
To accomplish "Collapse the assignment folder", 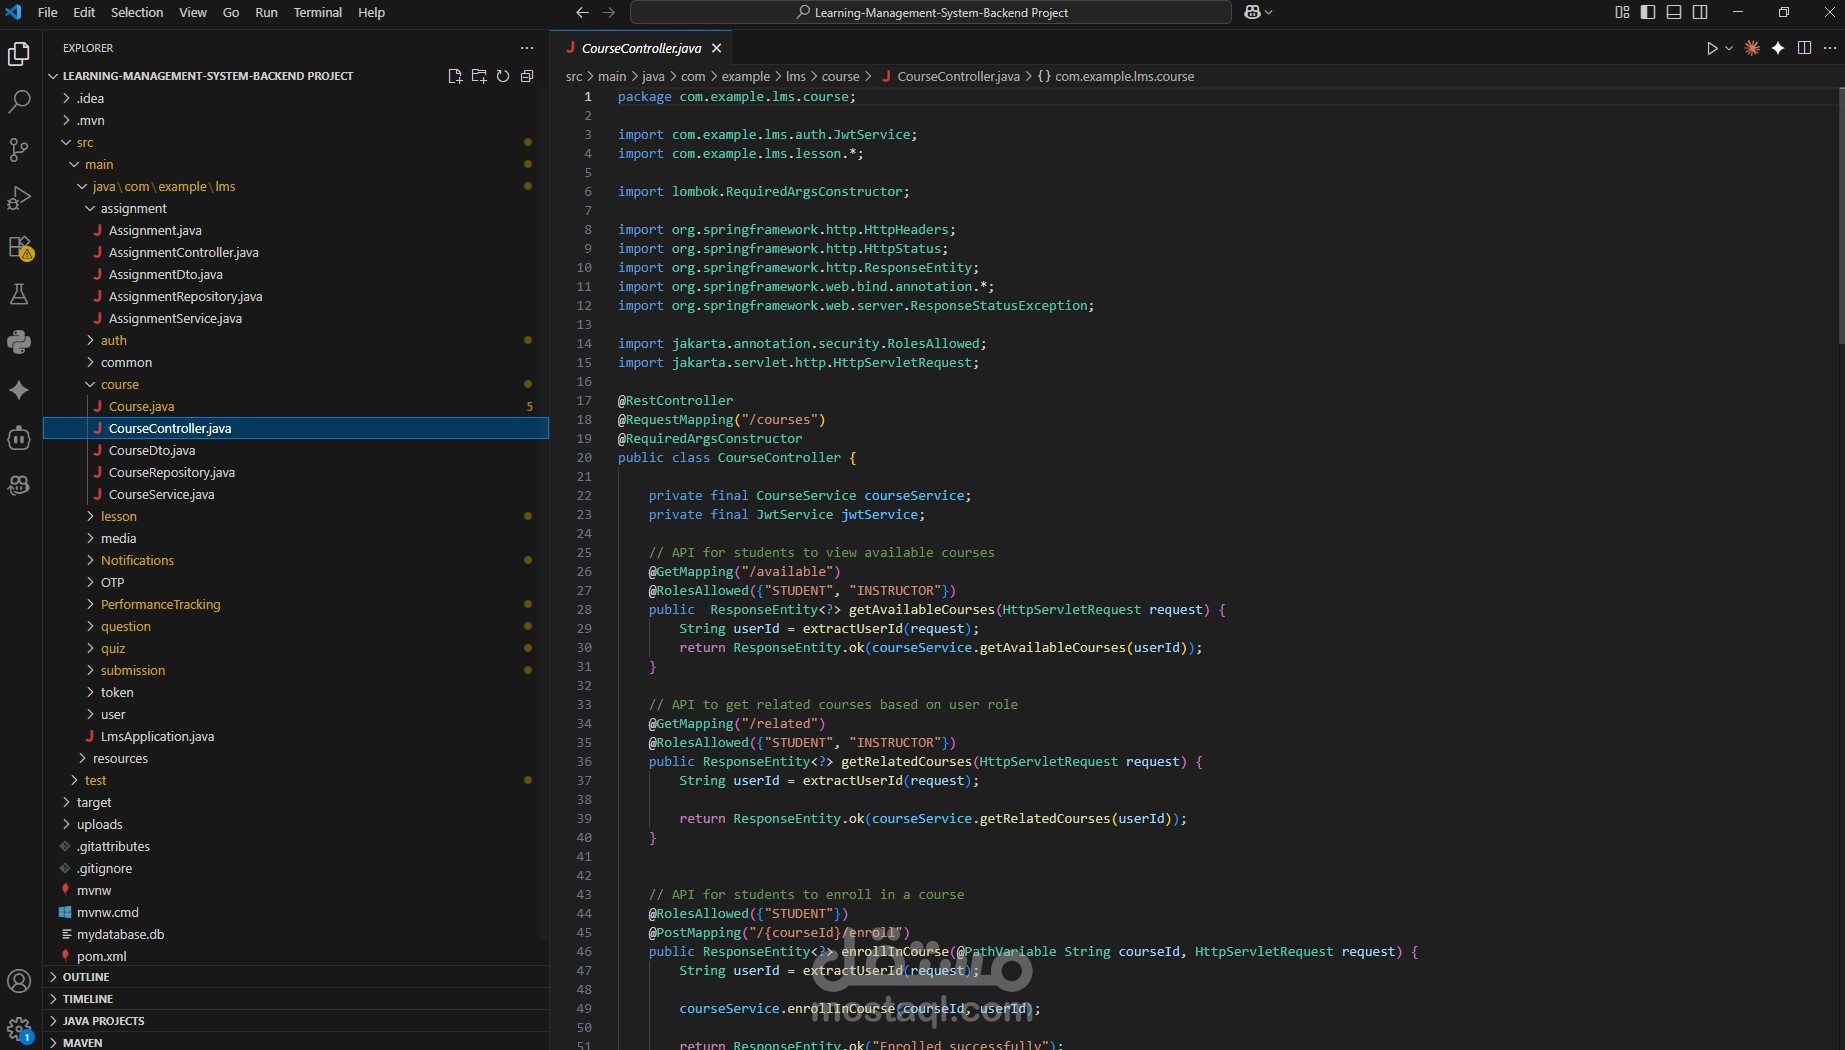I will 133,208.
